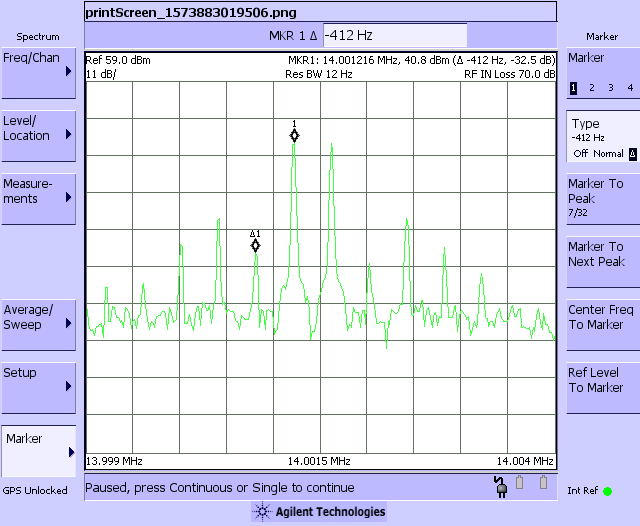Select the Marker menu on the left
The image size is (640, 526).
coord(39,451)
